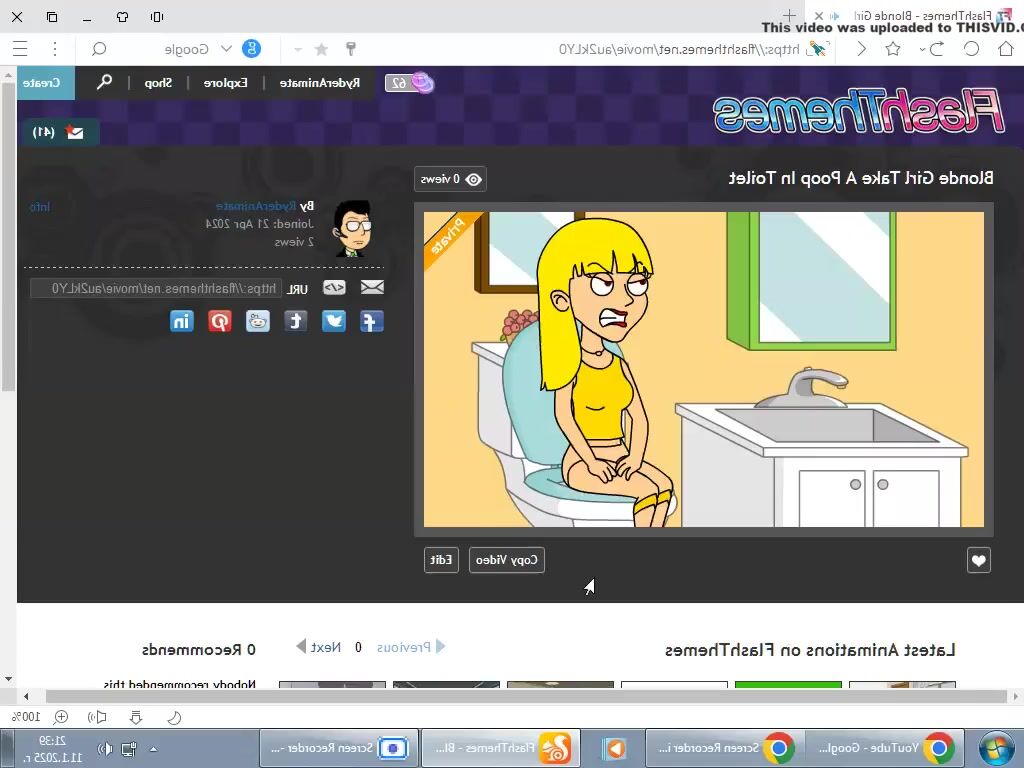1024x768 pixels.
Task: Click the download arrow icon in status bar
Action: click(136, 718)
